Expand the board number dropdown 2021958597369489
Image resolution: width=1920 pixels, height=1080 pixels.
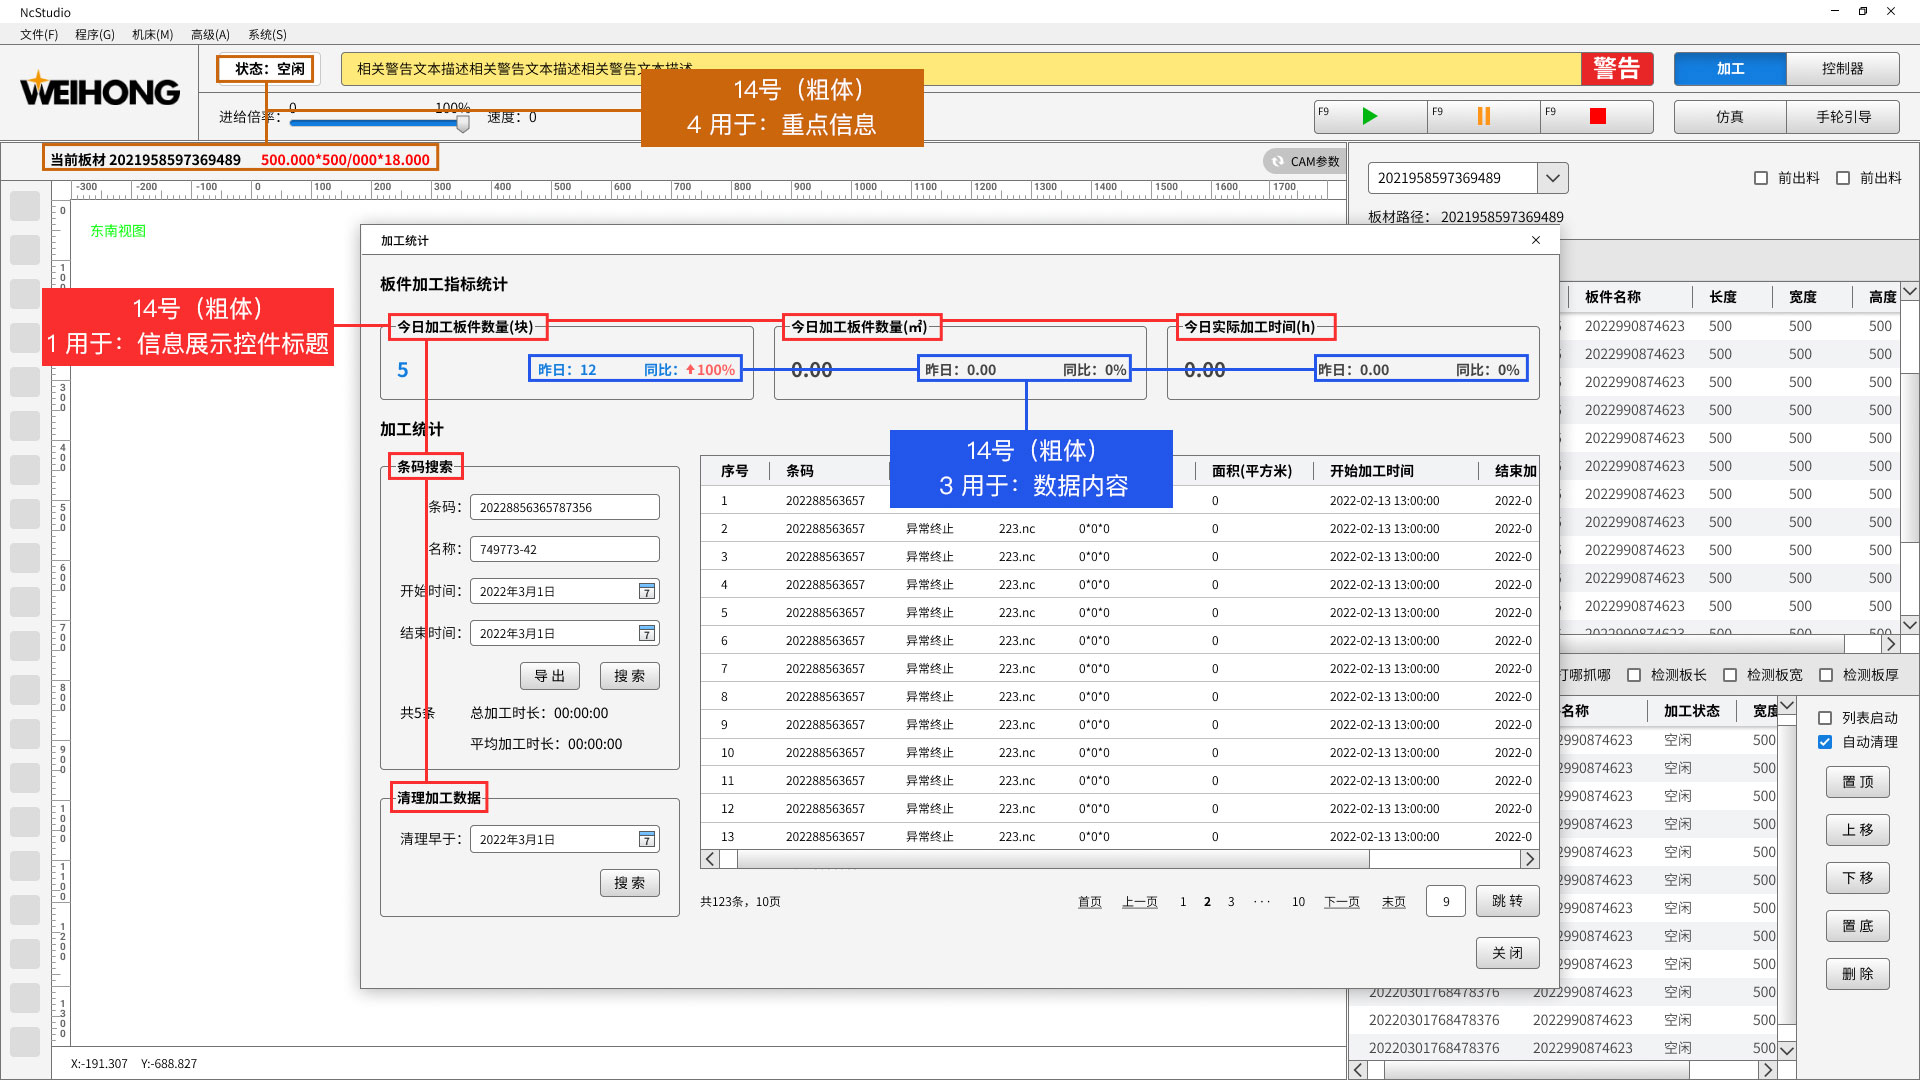[x=1552, y=178]
